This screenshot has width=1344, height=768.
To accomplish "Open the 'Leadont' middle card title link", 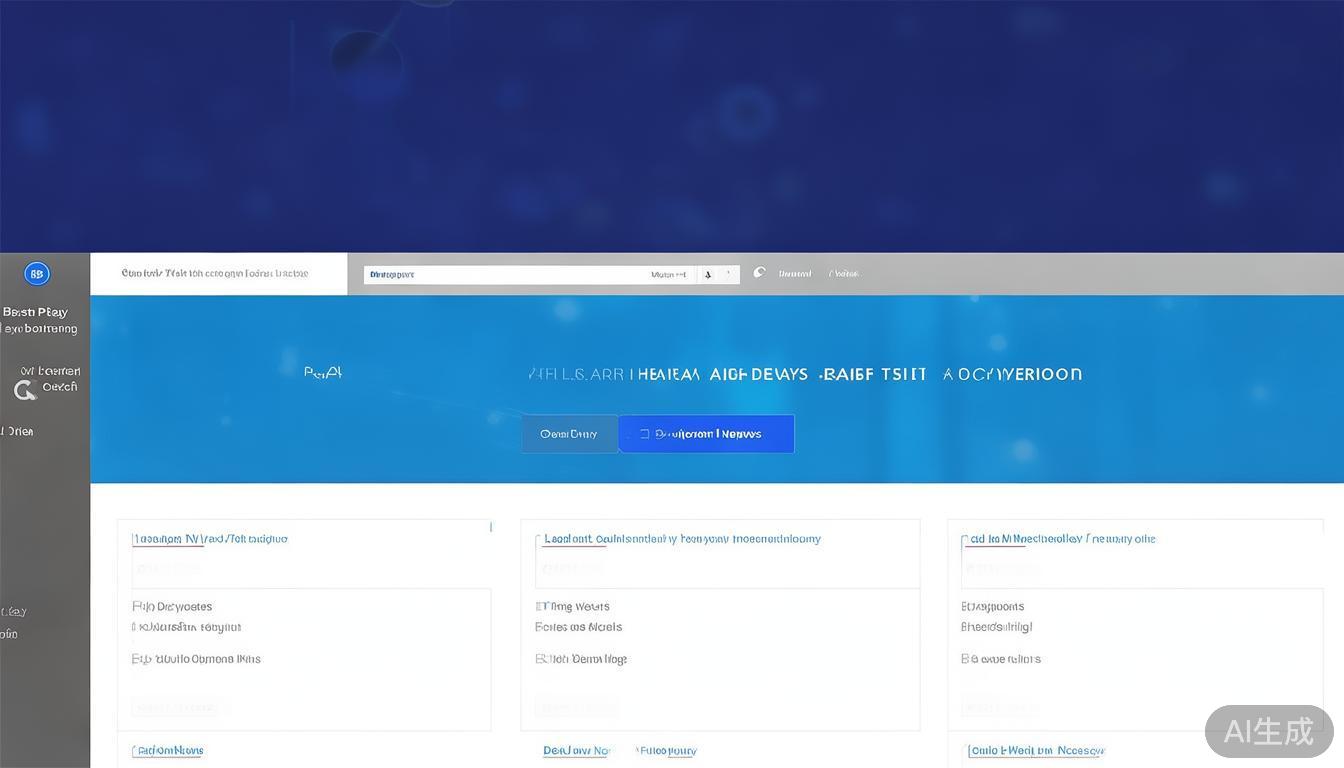I will tap(682, 539).
